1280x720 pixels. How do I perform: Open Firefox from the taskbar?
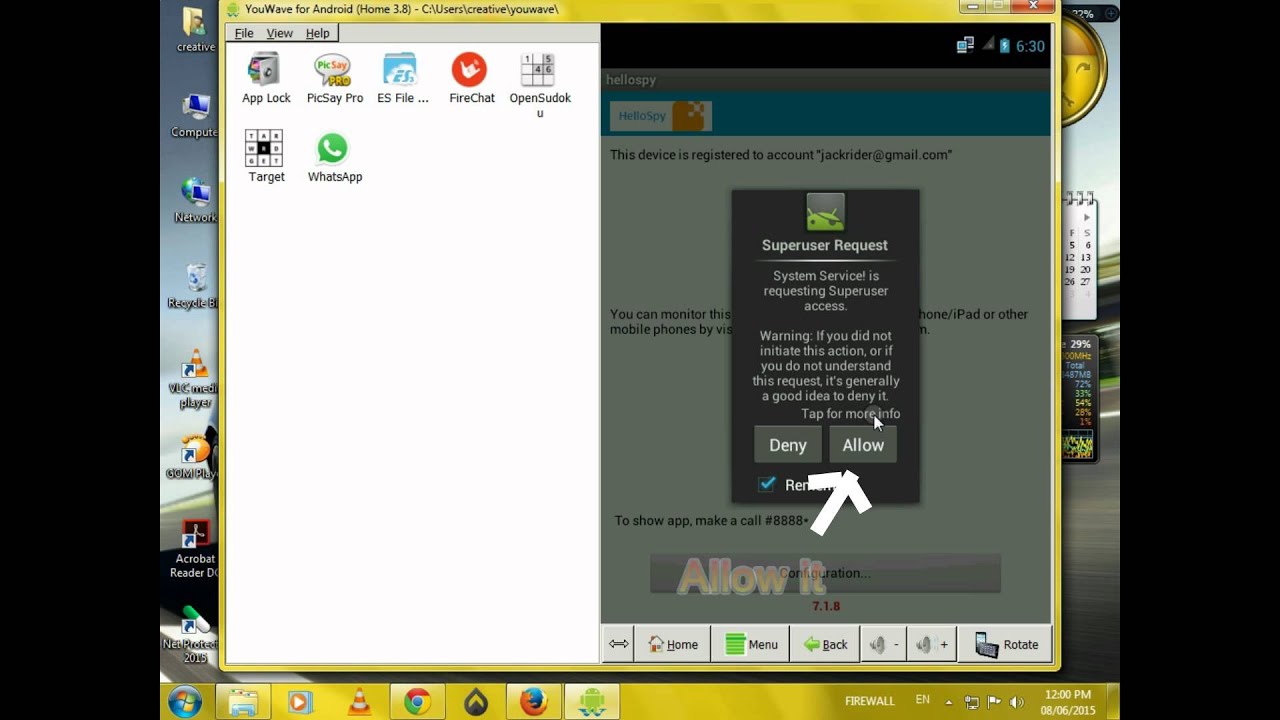[x=534, y=702]
